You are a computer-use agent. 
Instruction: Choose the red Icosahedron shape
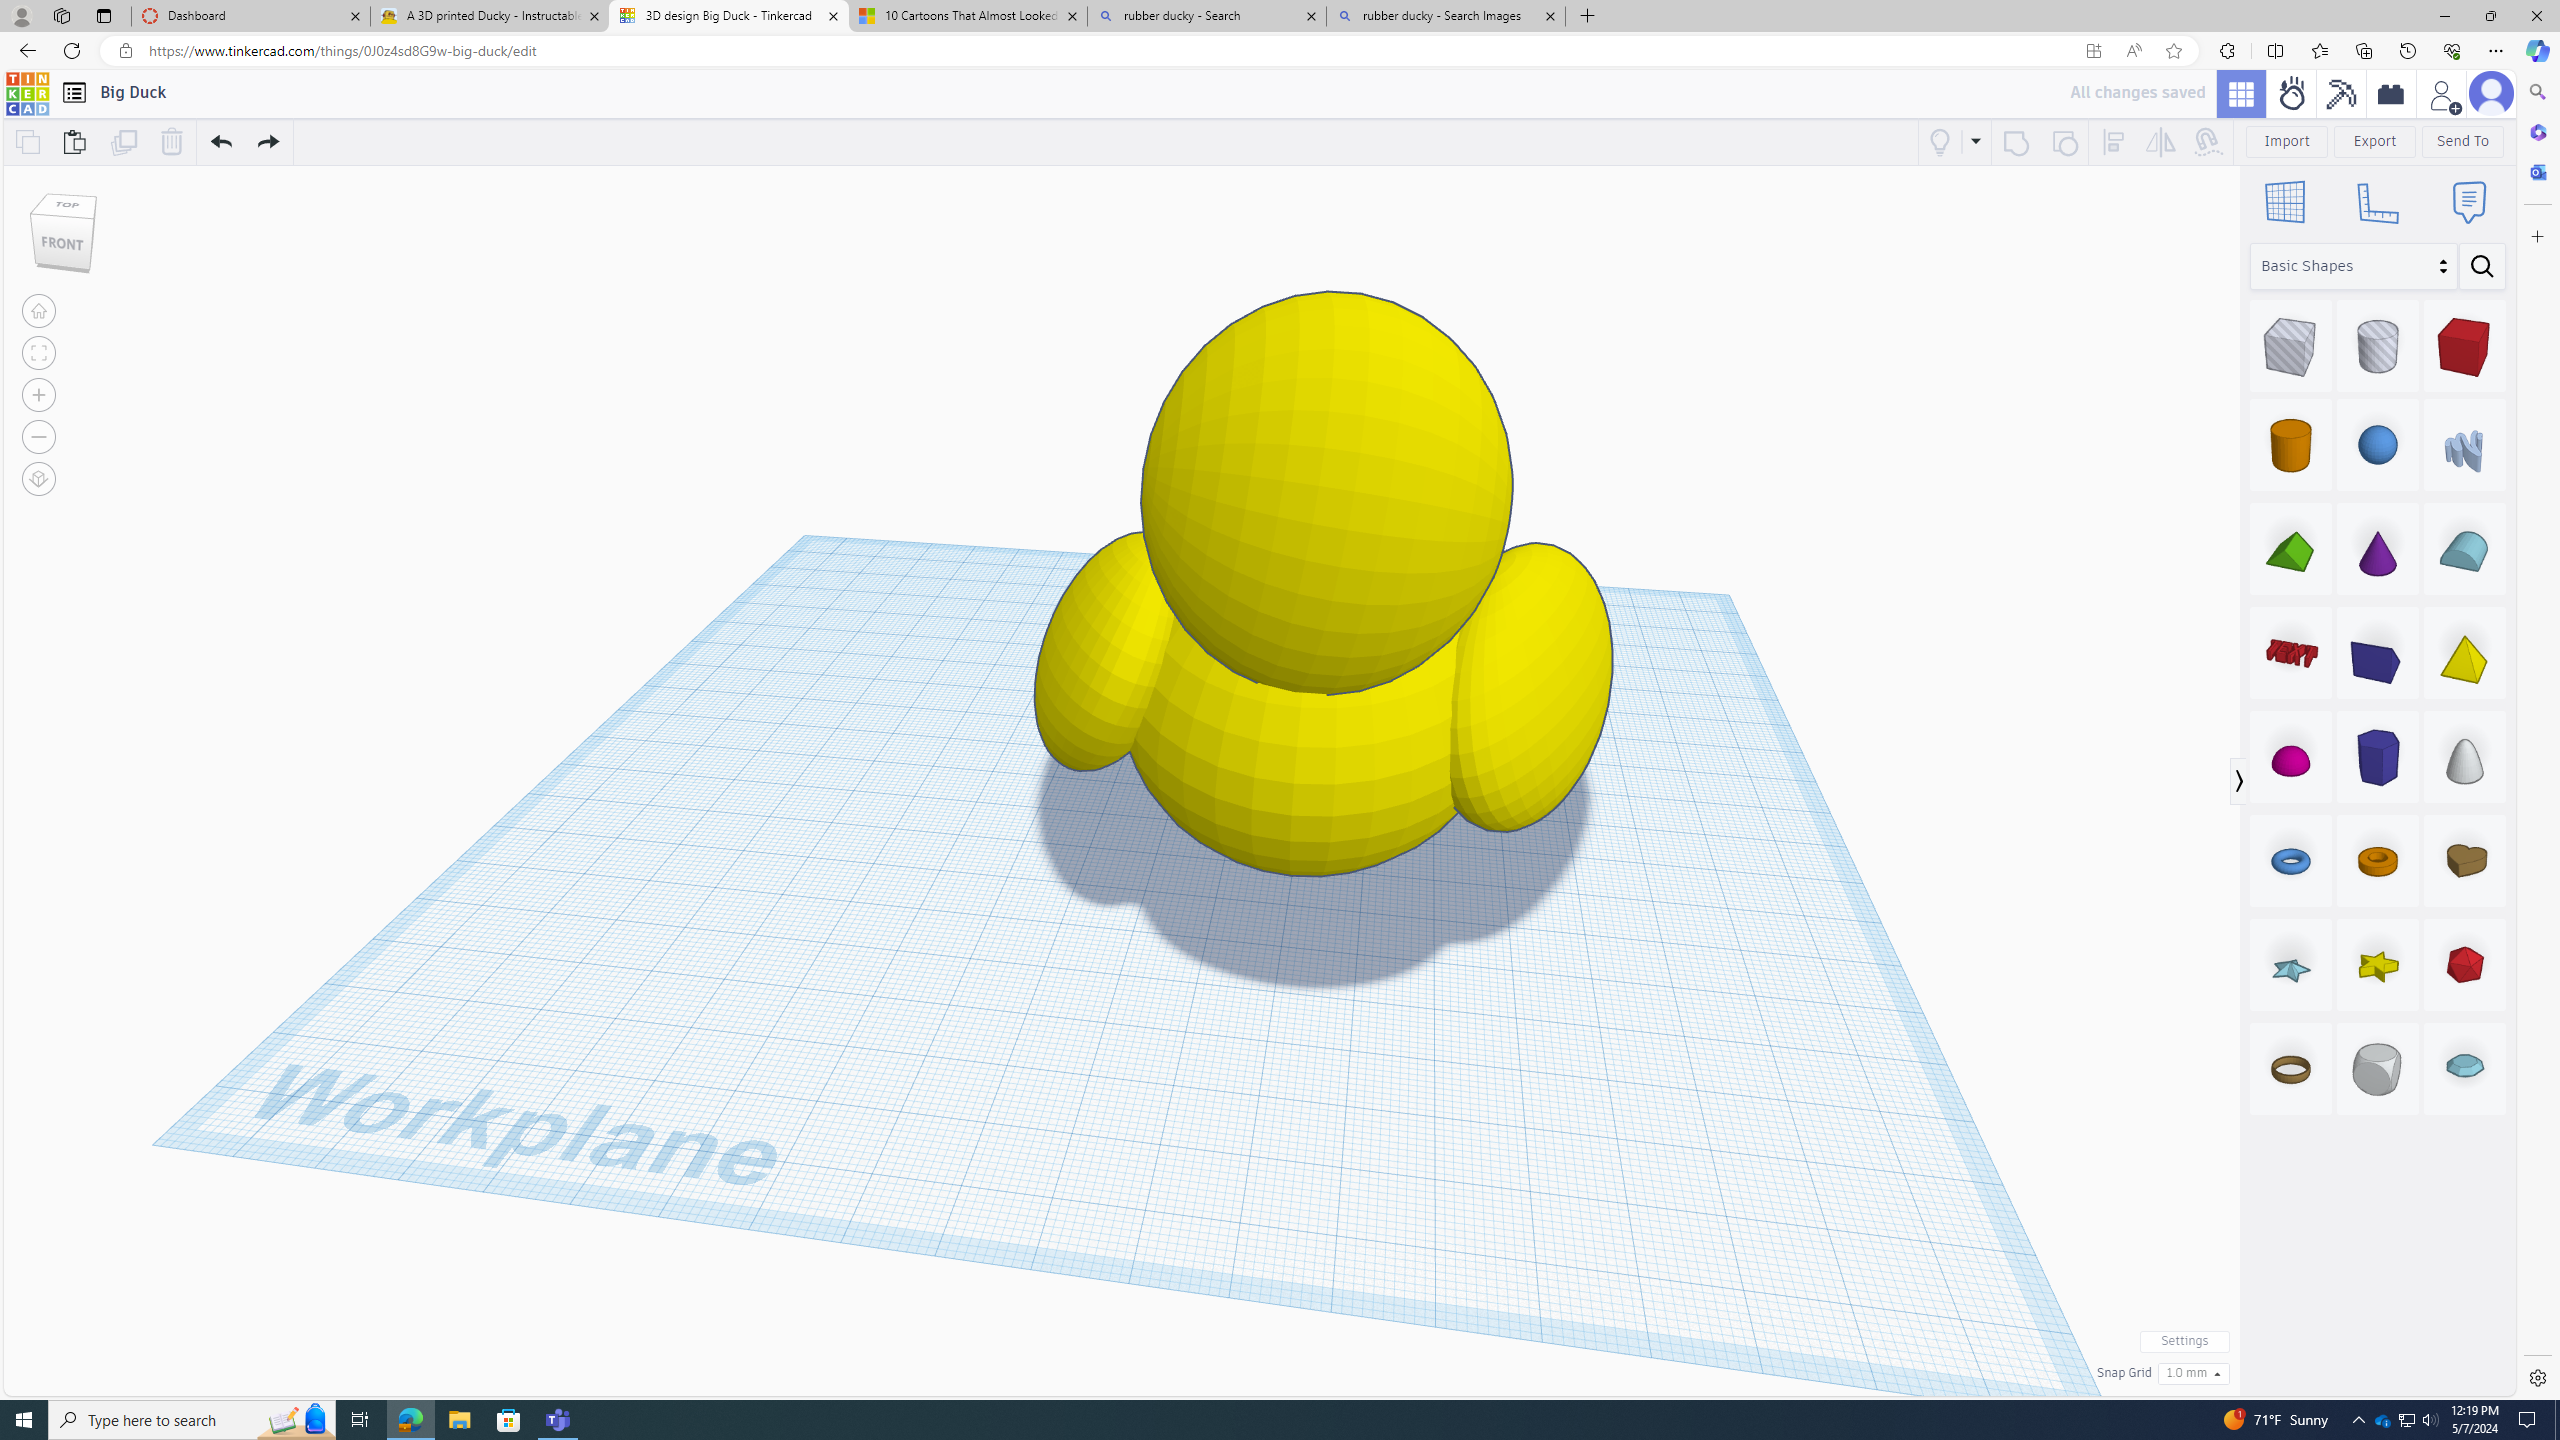coord(2464,965)
